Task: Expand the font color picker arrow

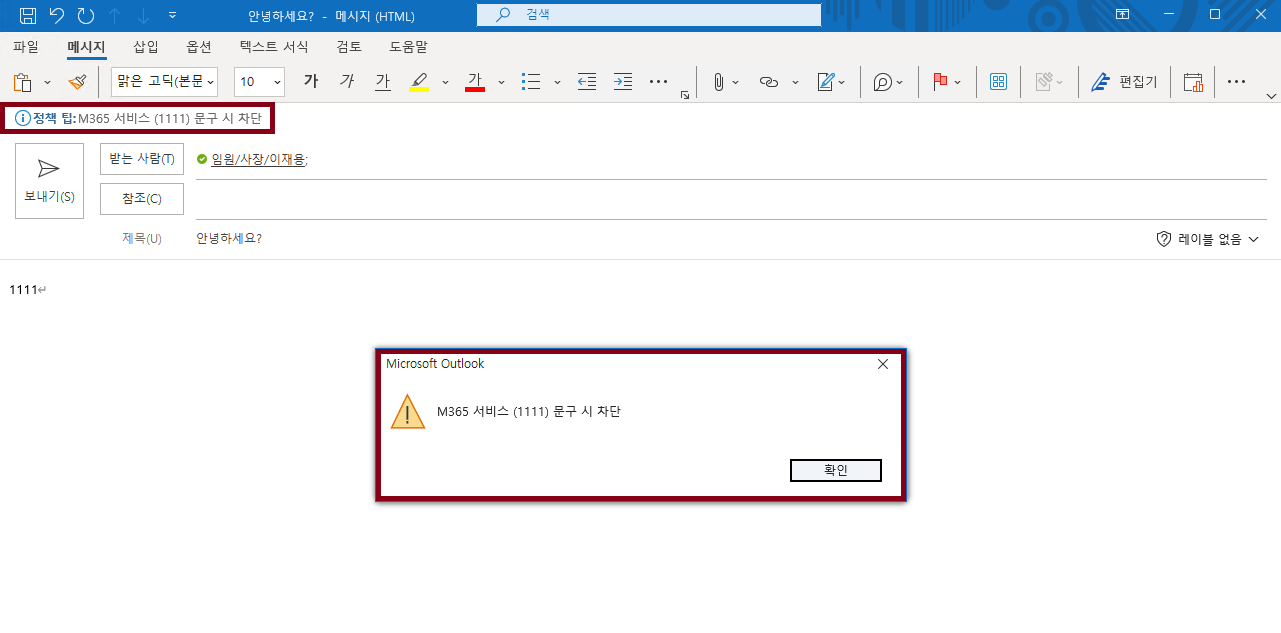Action: point(501,82)
